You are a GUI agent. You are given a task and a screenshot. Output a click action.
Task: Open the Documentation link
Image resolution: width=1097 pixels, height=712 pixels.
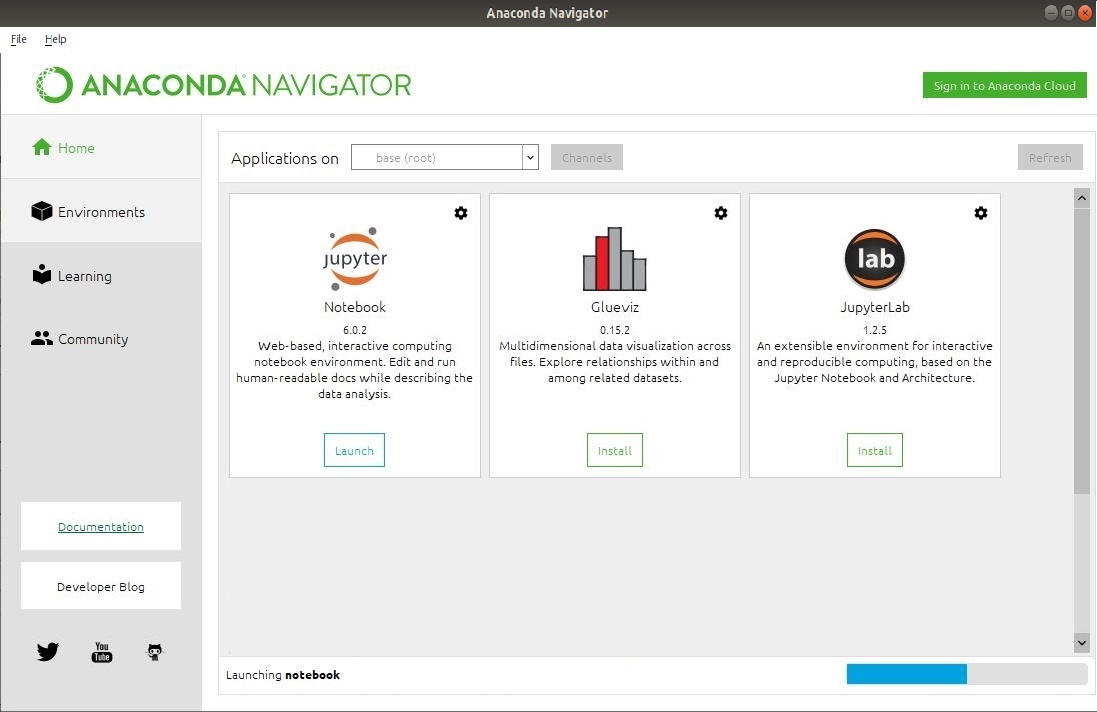pos(101,527)
